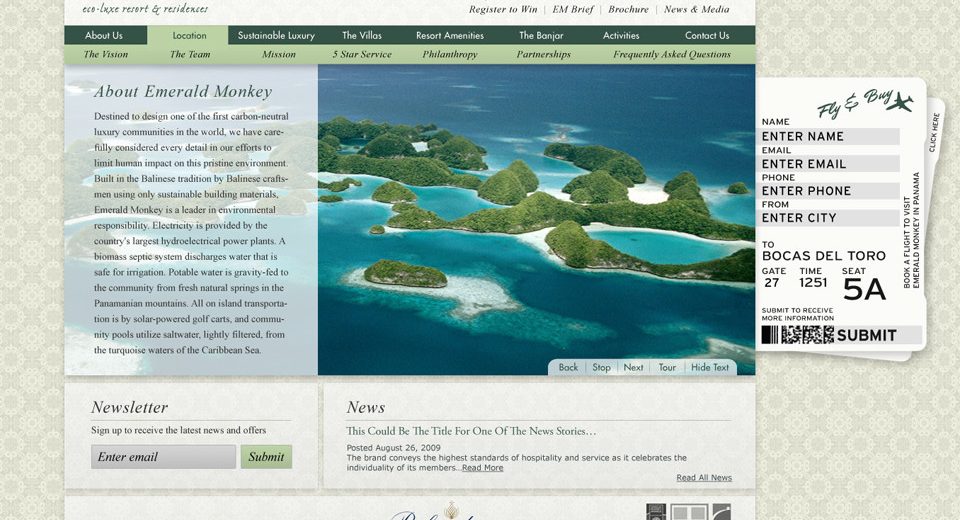Open Philanthropy subpage
The image size is (960, 520).
(450, 55)
